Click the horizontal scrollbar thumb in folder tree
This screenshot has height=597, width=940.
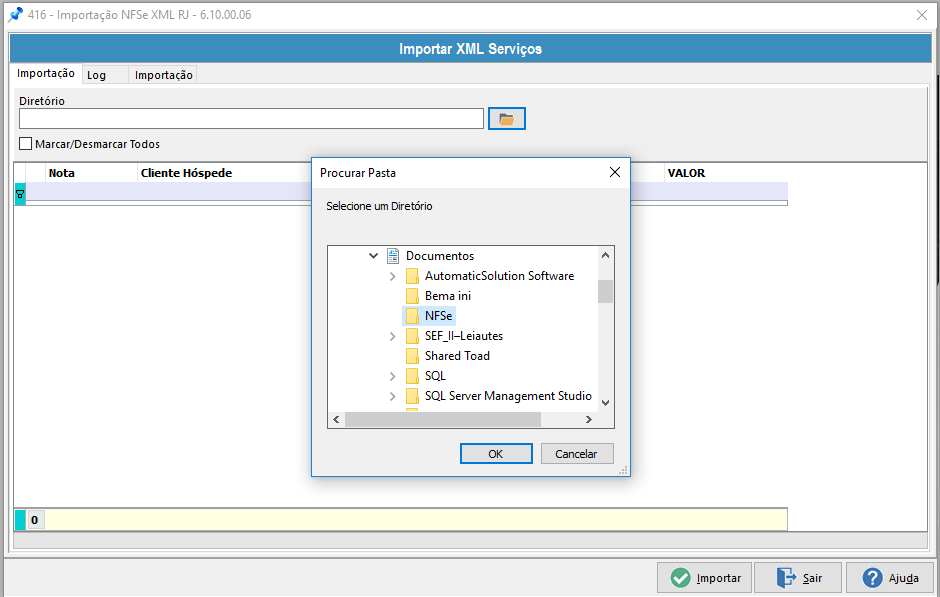[x=443, y=420]
